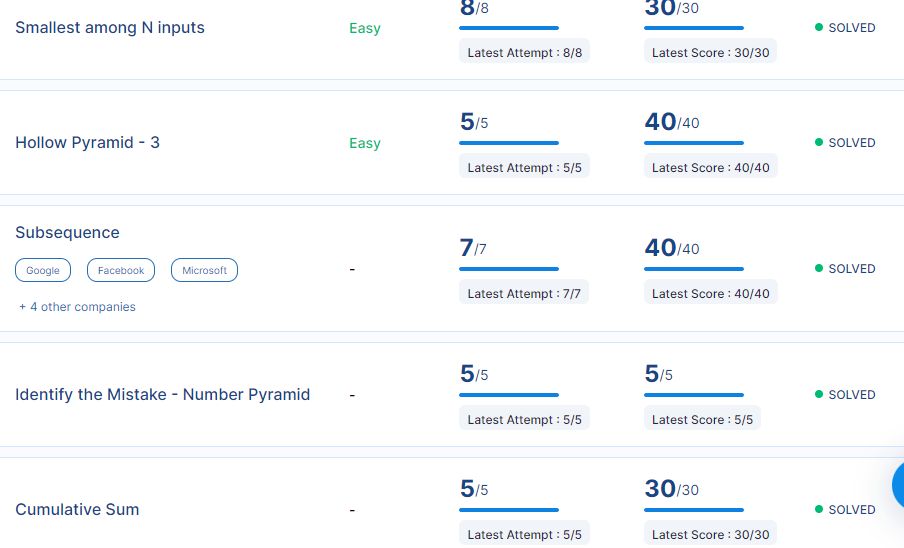Expand the '+ 4 other companies' list
The image size is (904, 548).
78,307
